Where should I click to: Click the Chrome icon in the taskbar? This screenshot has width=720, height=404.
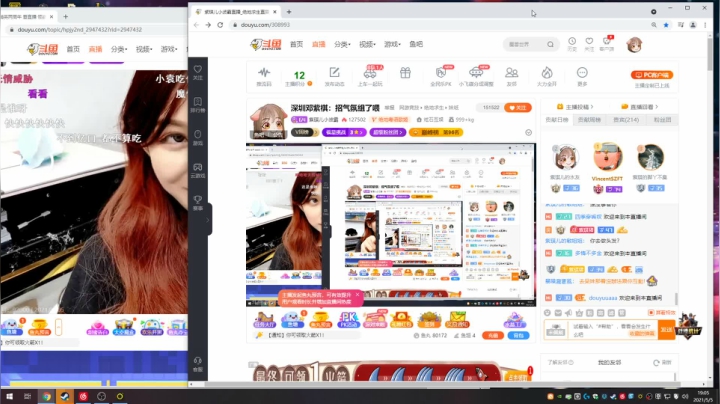coord(46,396)
